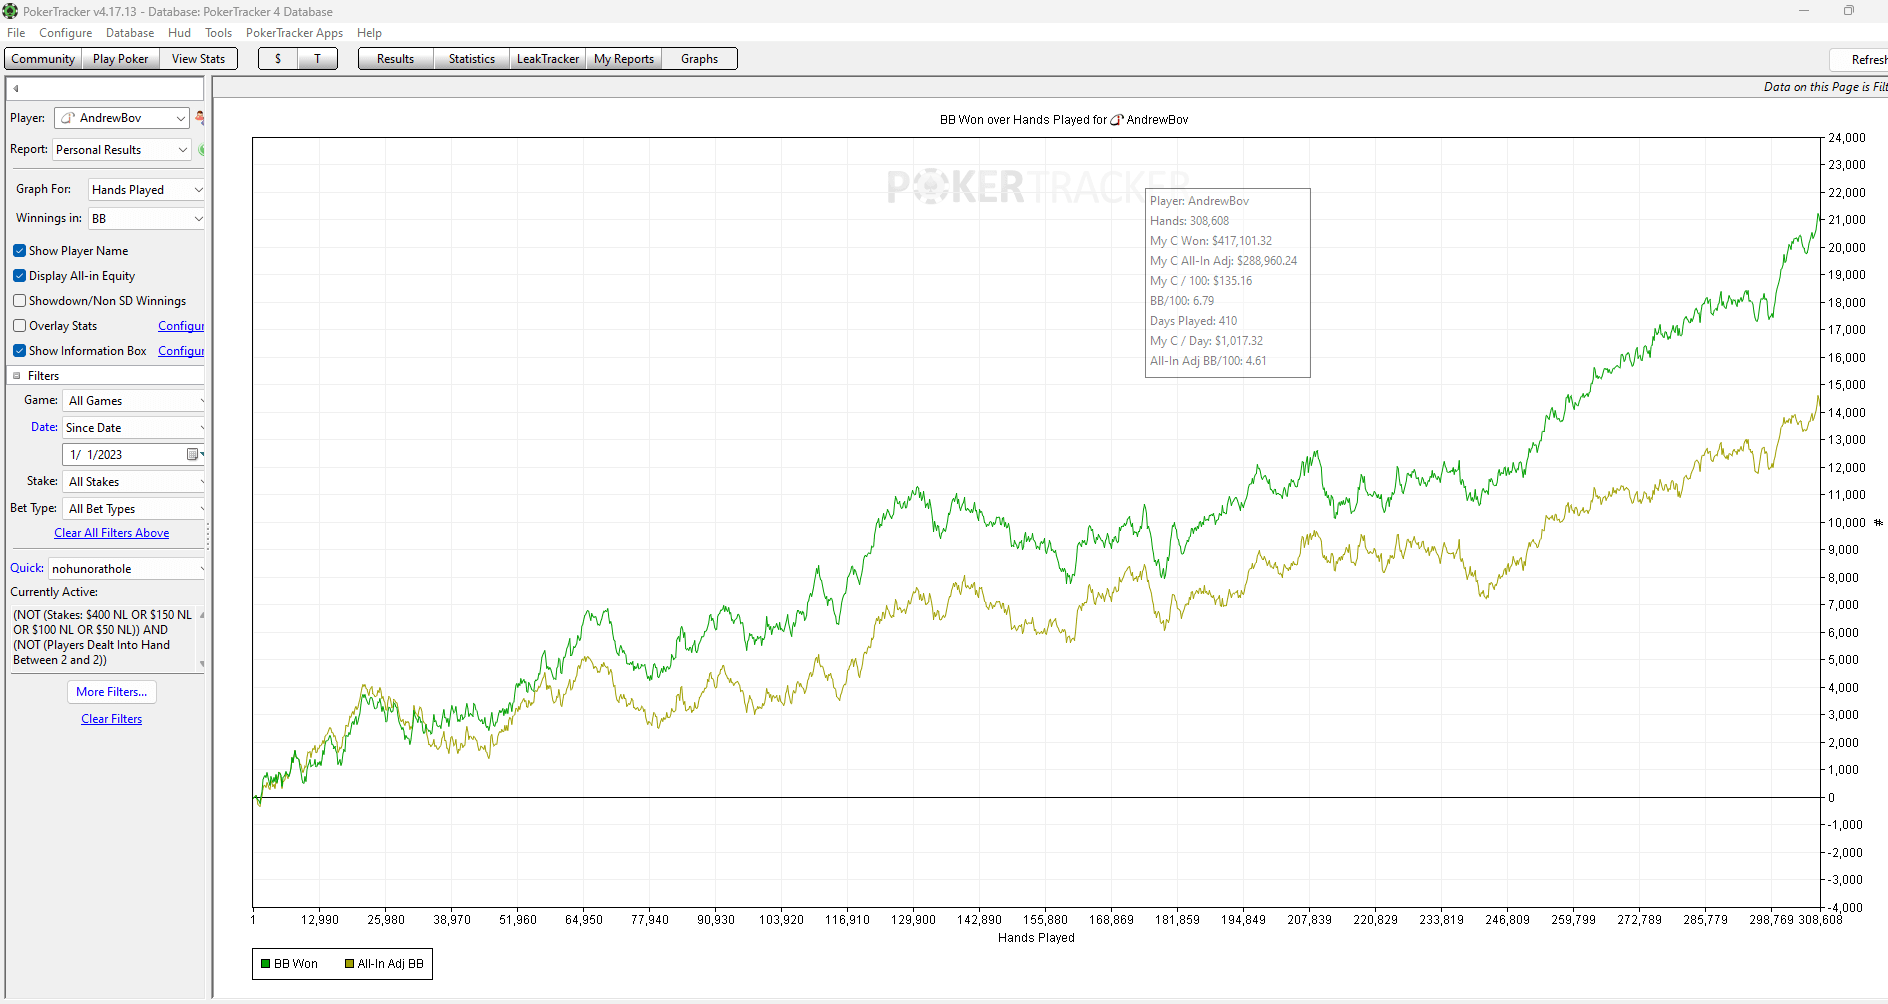The height and width of the screenshot is (1004, 1888).
Task: Open the Report dropdown showing Personal Results
Action: tap(121, 150)
